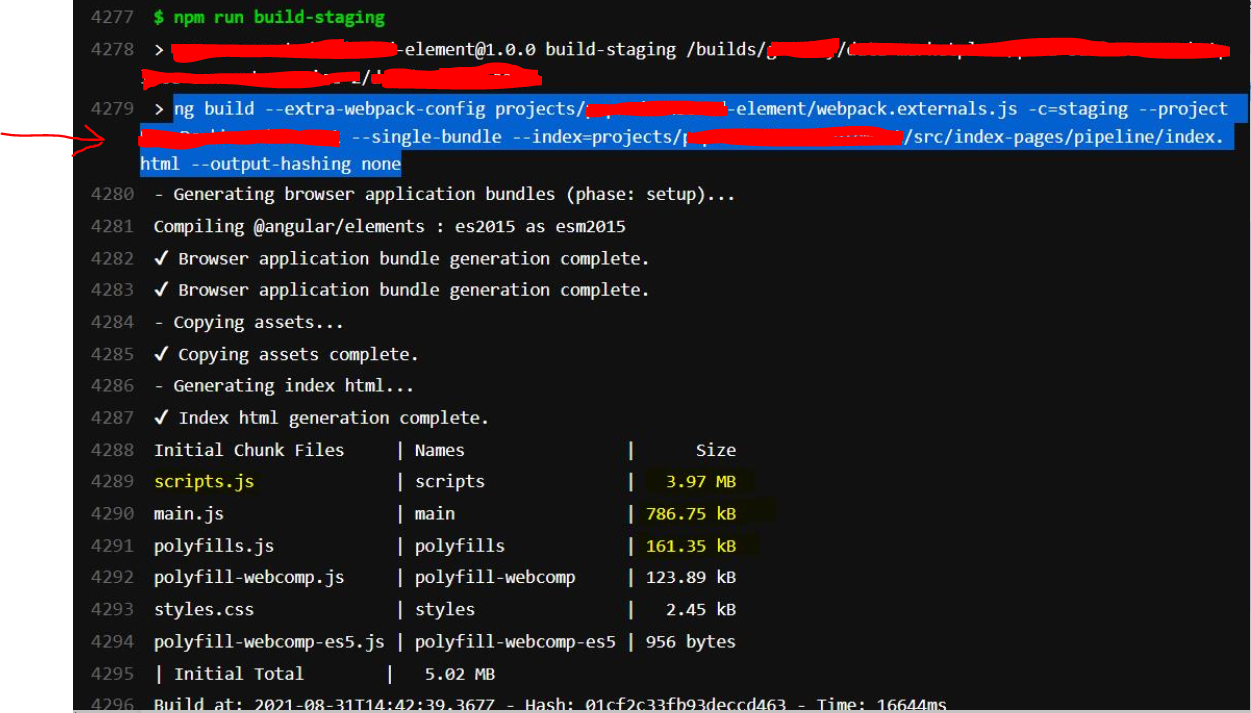This screenshot has height=713, width=1251.
Task: Click the 'html --output-hashing none' highlighted text
Action: (270, 164)
